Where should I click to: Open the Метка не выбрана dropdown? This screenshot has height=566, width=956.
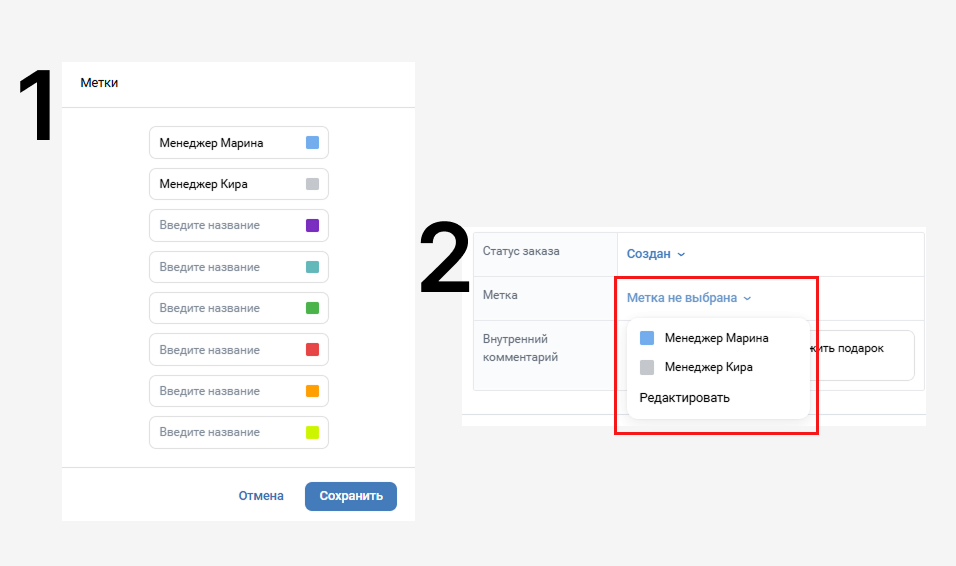689,298
